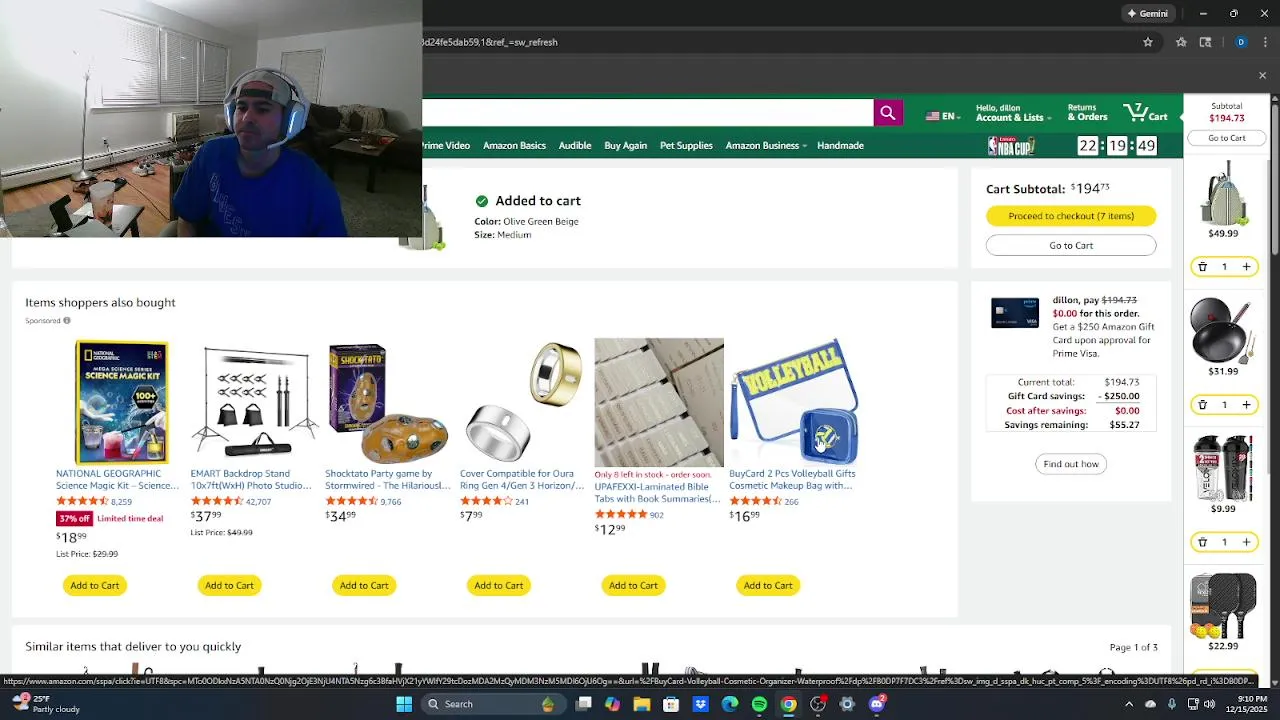
Task: Launch Microsoft Edge from taskbar
Action: 730,704
